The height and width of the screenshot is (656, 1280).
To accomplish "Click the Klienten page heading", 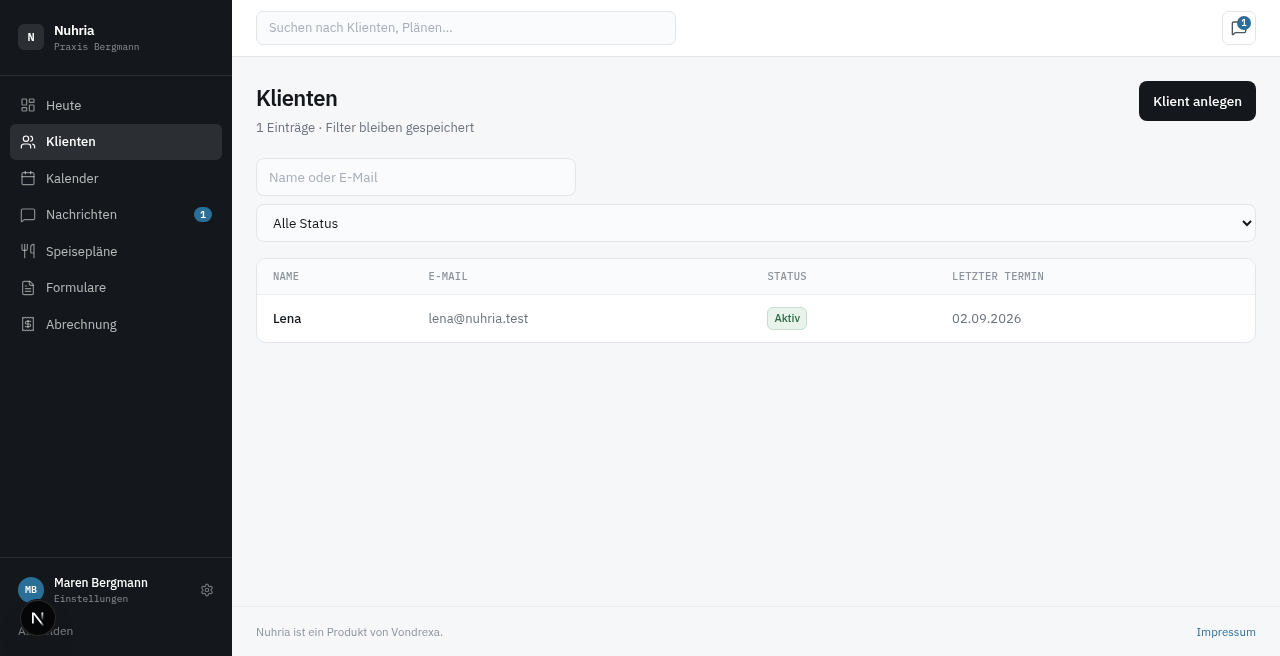I will point(297,98).
